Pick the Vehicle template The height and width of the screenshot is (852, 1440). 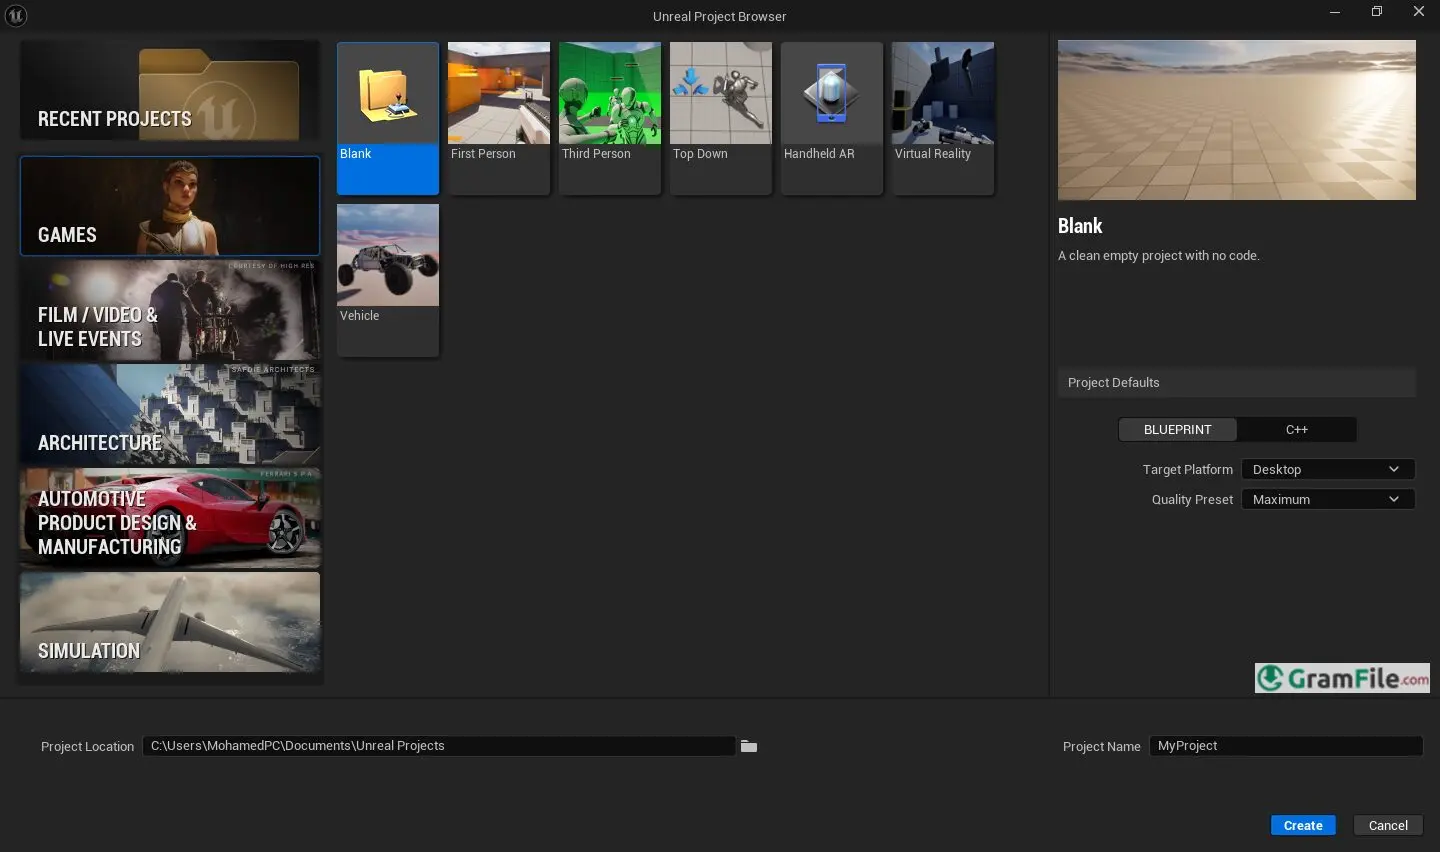tap(388, 280)
